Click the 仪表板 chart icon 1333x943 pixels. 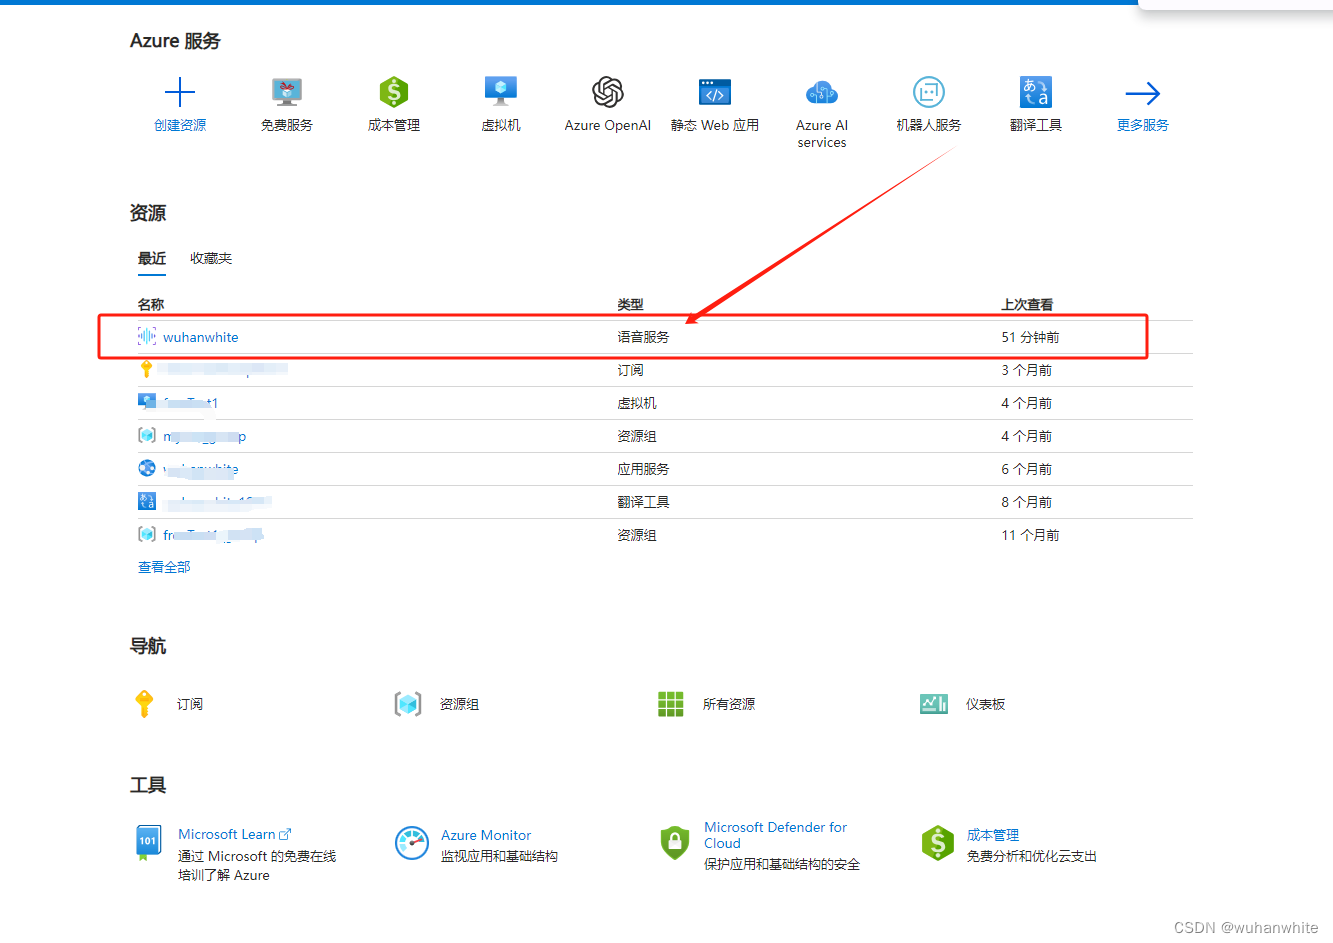tap(934, 704)
